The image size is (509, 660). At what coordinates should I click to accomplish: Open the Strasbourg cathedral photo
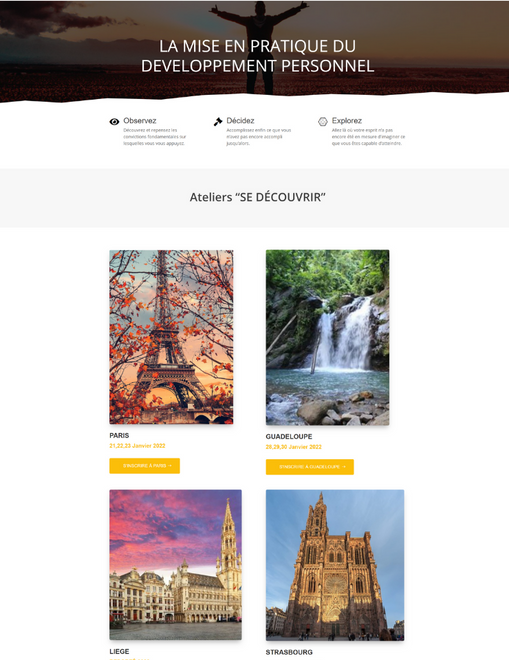pyautogui.click(x=335, y=565)
